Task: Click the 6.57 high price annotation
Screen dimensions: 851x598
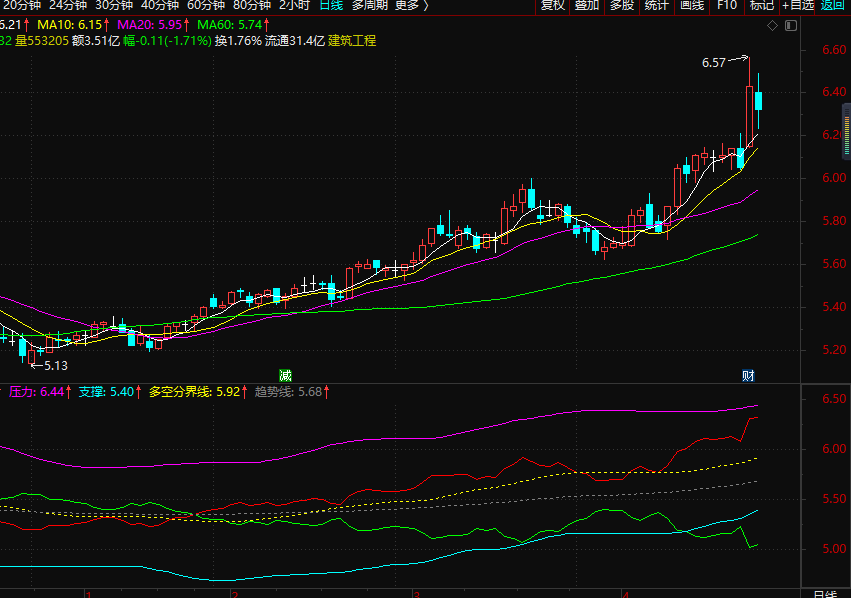Action: tap(714, 62)
